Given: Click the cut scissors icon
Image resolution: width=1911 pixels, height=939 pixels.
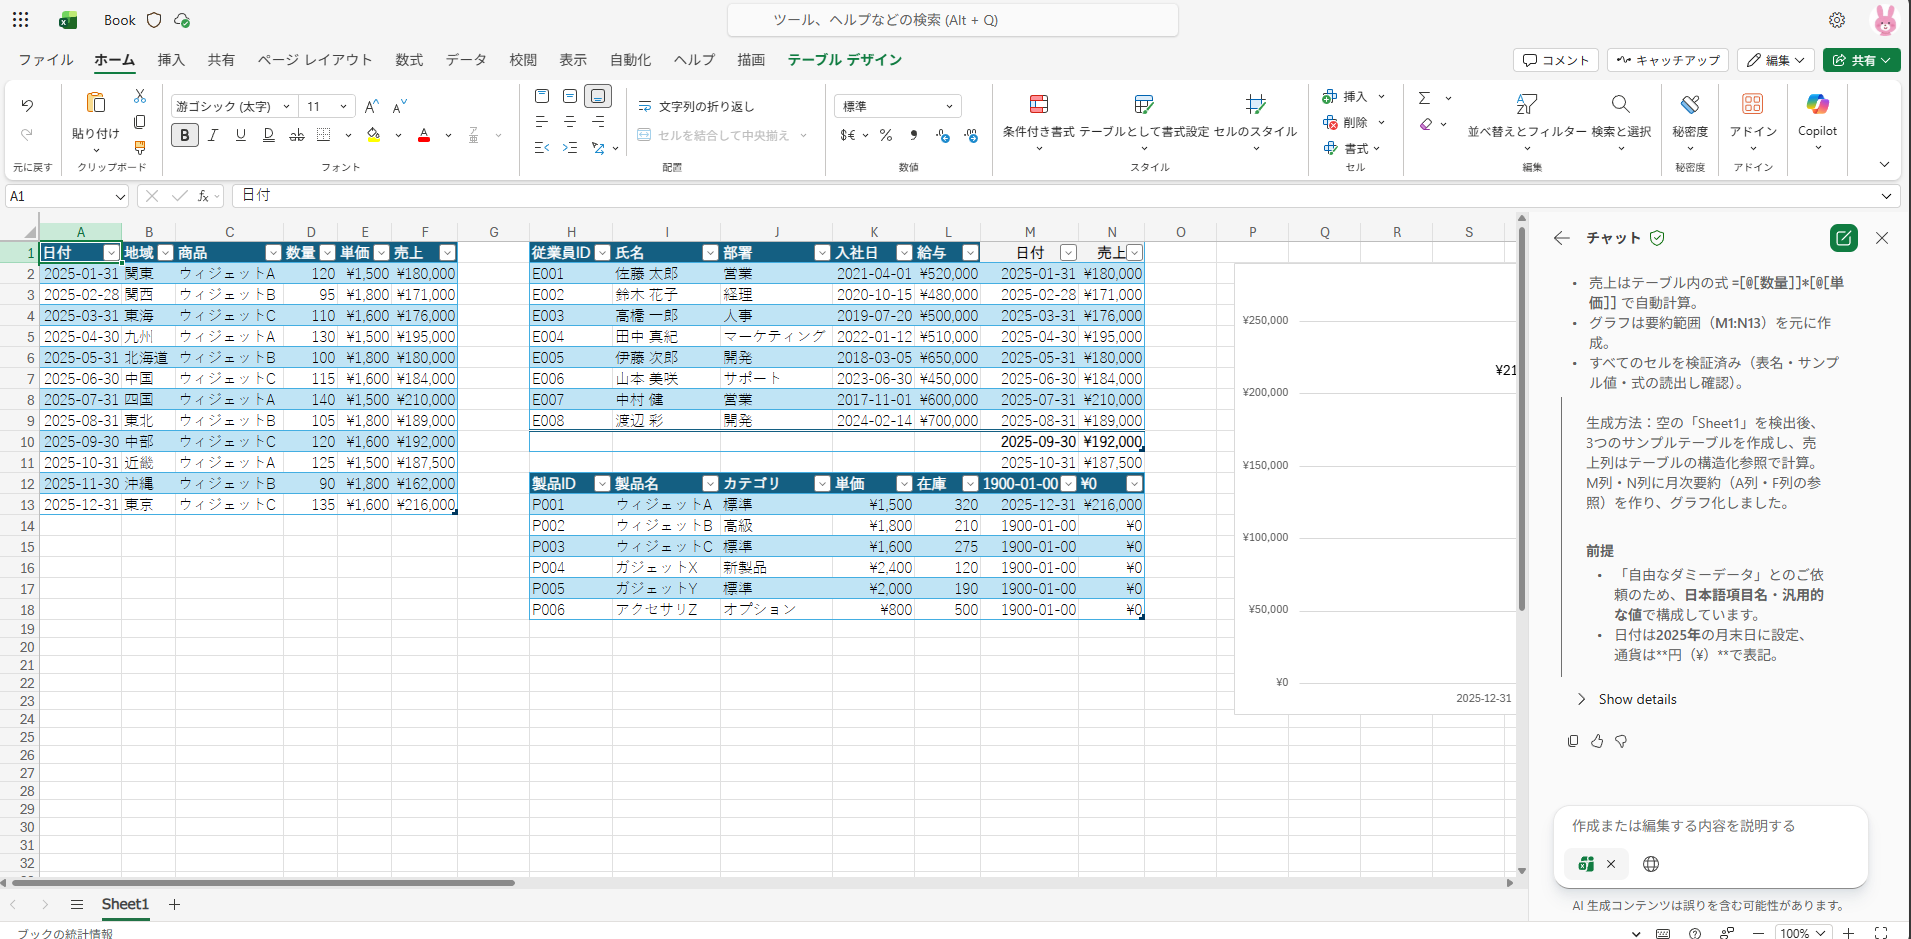Looking at the screenshot, I should pos(140,96).
